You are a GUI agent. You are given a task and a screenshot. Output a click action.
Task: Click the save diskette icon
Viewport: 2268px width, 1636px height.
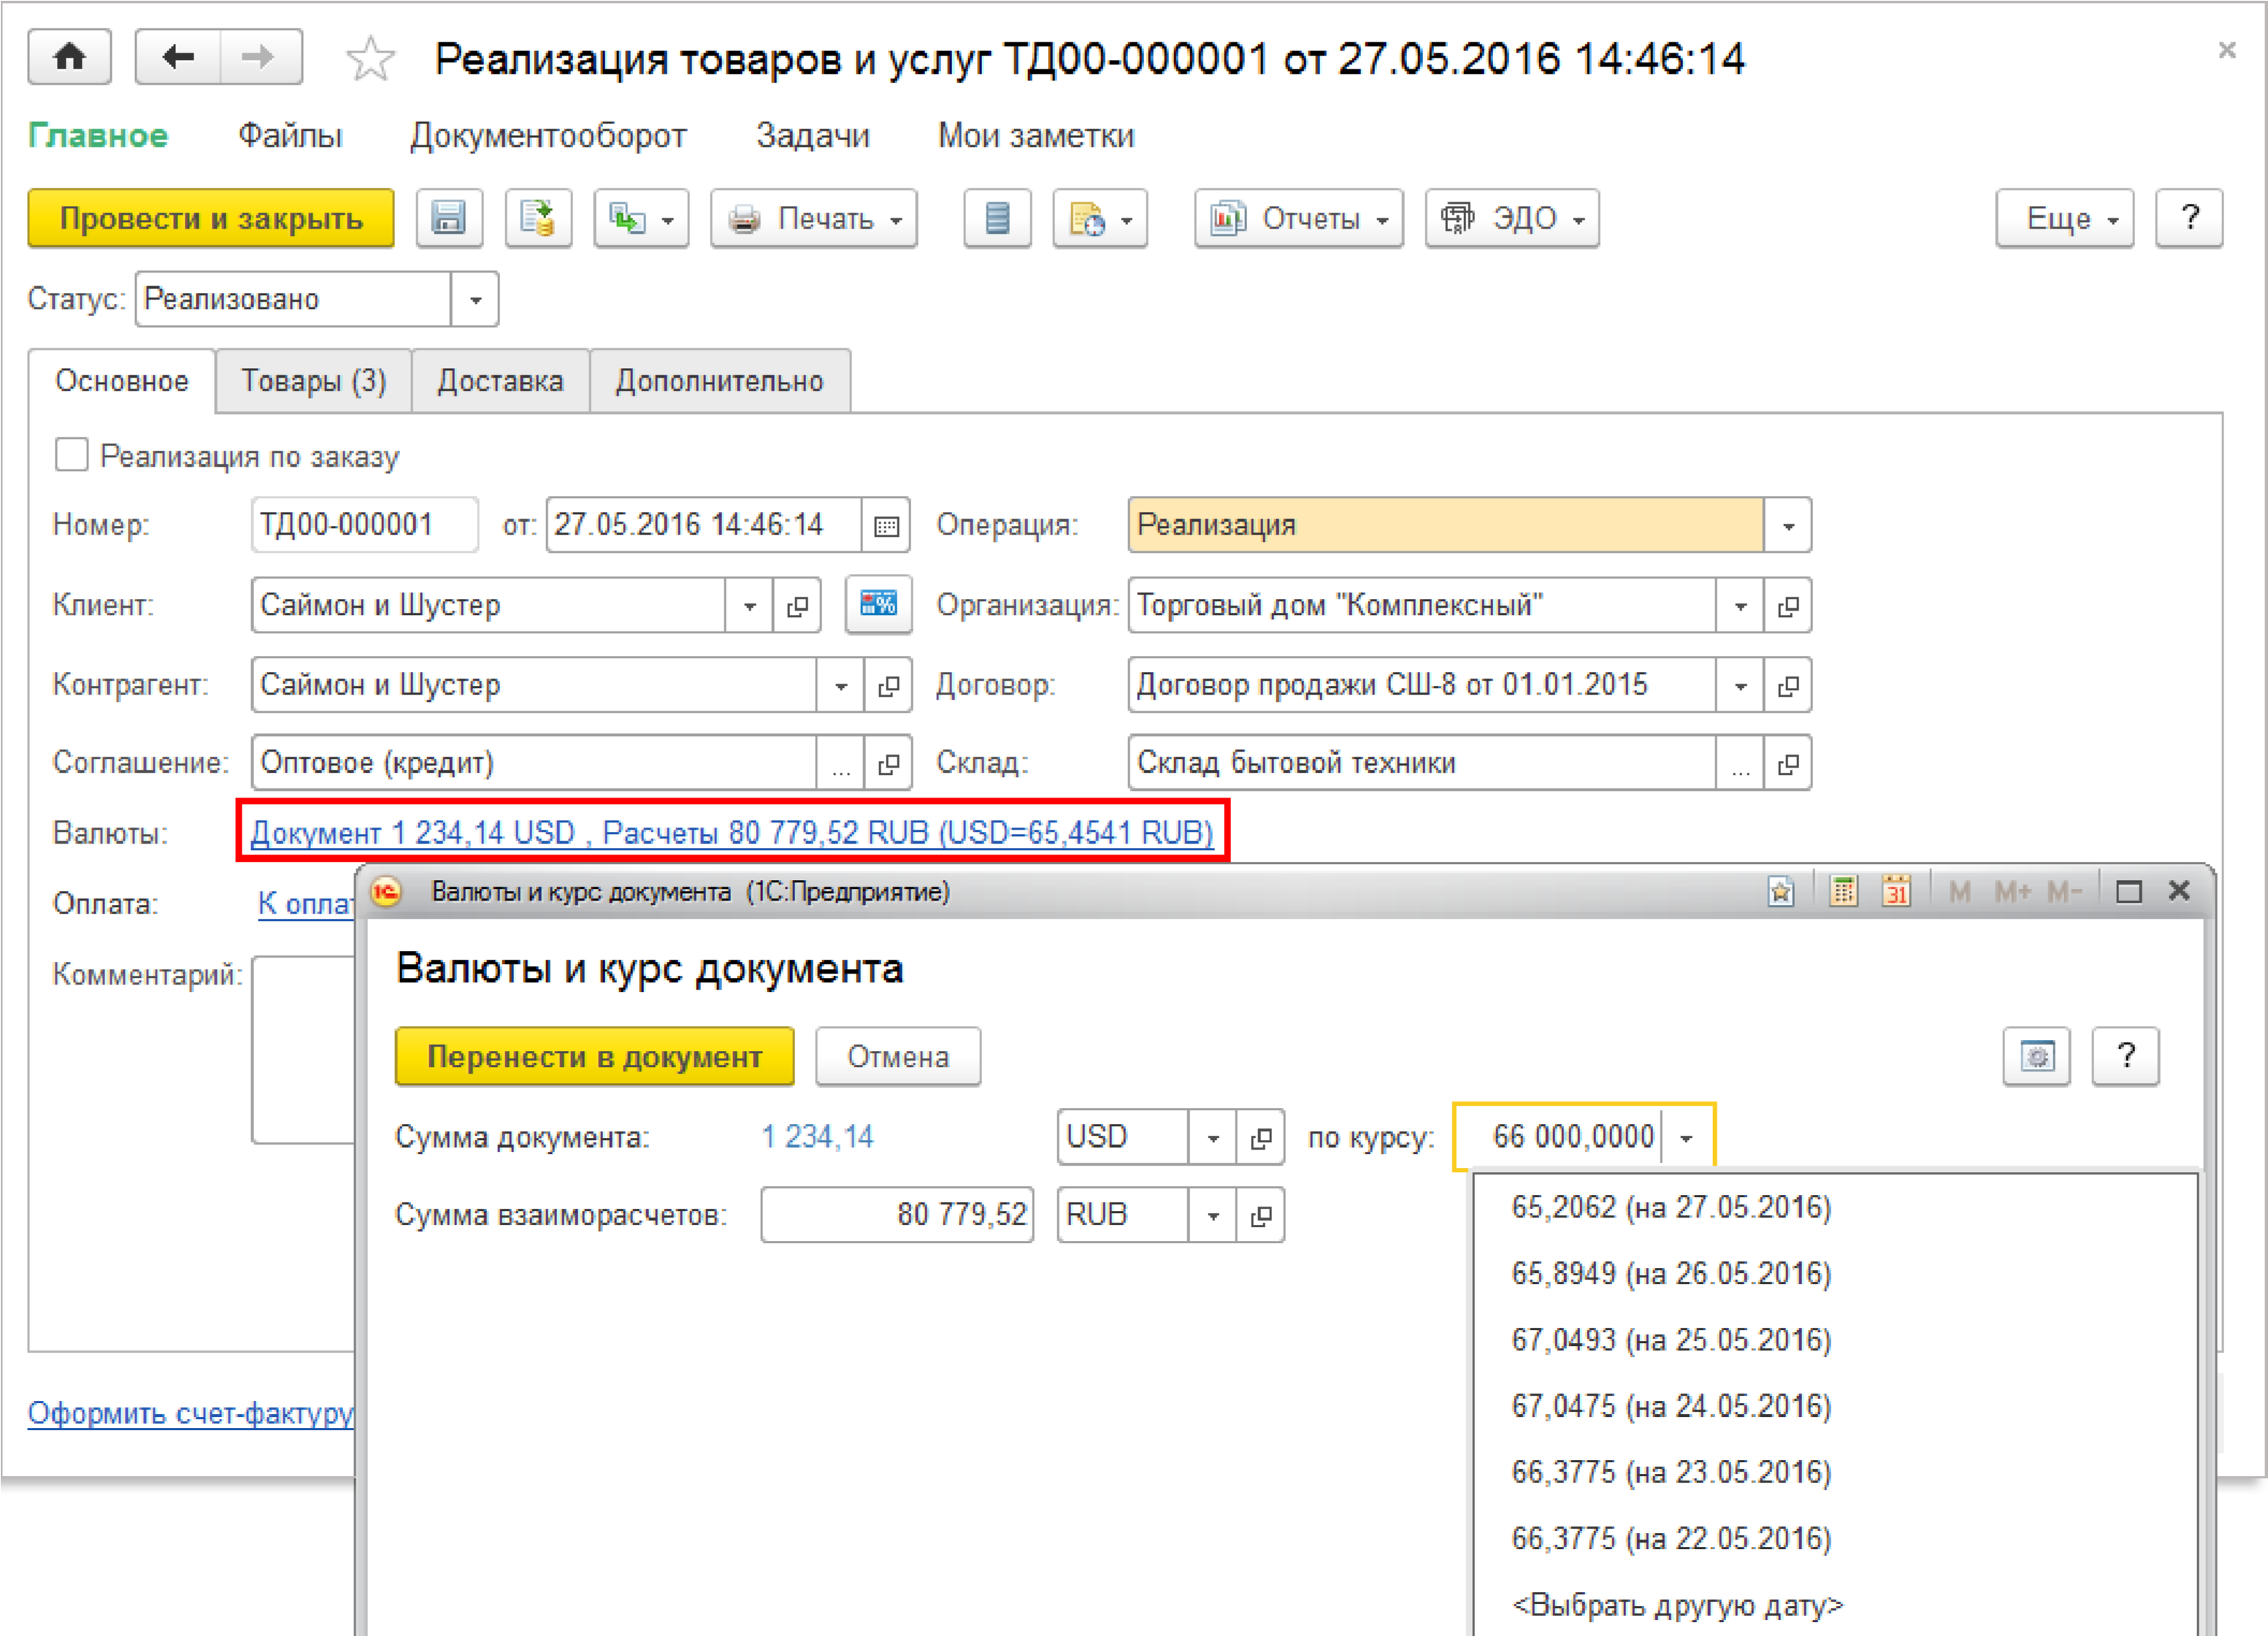click(449, 218)
